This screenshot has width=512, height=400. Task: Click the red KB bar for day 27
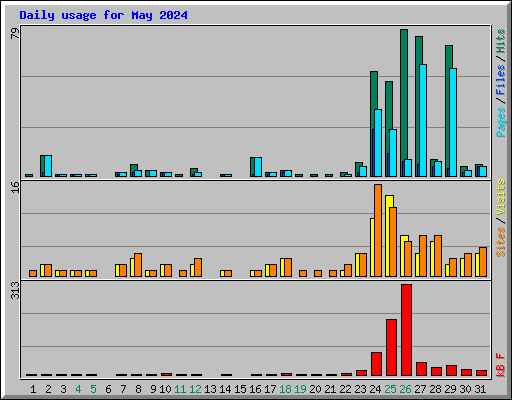coord(421,369)
